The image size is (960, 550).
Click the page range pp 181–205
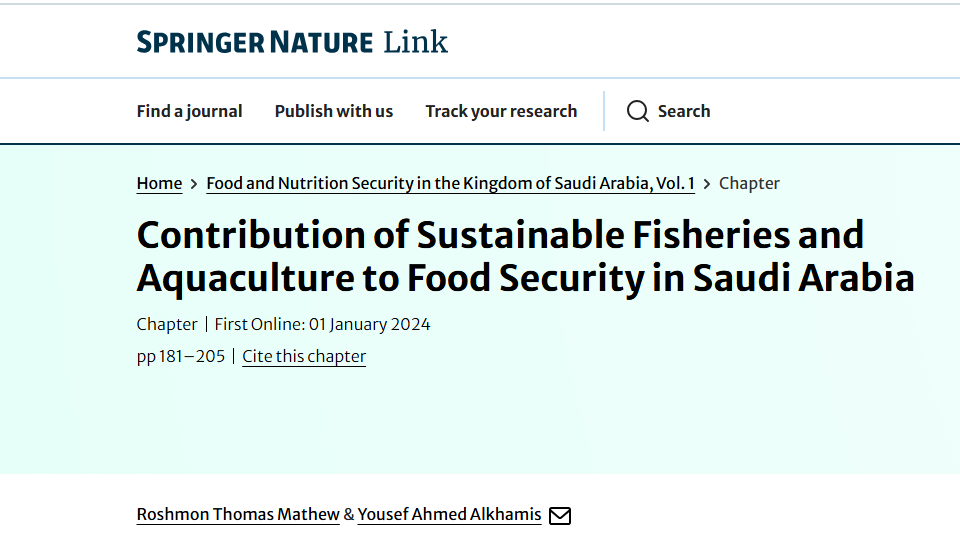click(181, 356)
